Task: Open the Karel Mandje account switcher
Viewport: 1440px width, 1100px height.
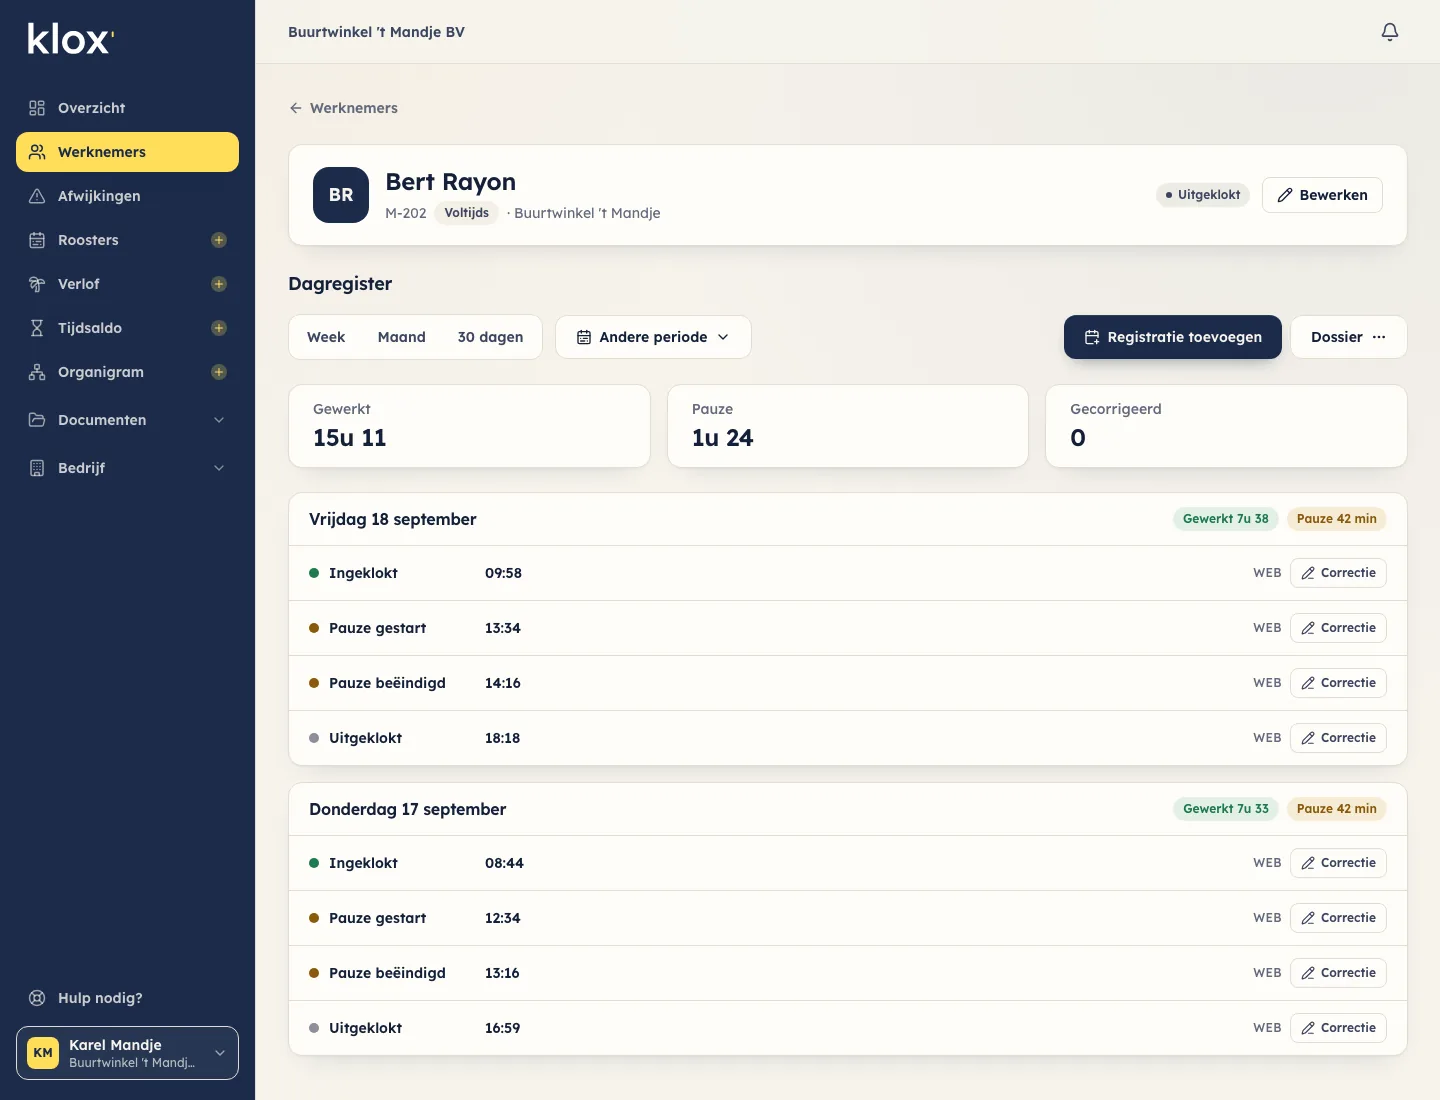Action: coord(127,1053)
